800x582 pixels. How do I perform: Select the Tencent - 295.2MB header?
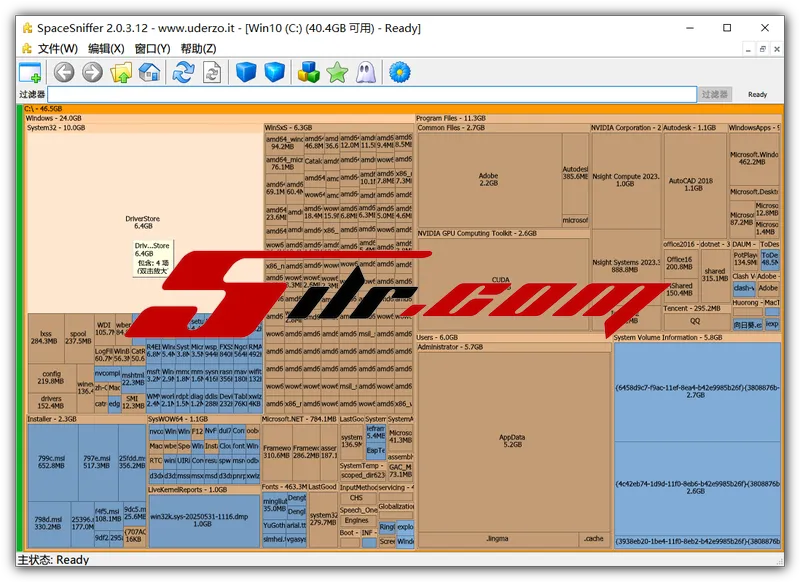coord(696,309)
